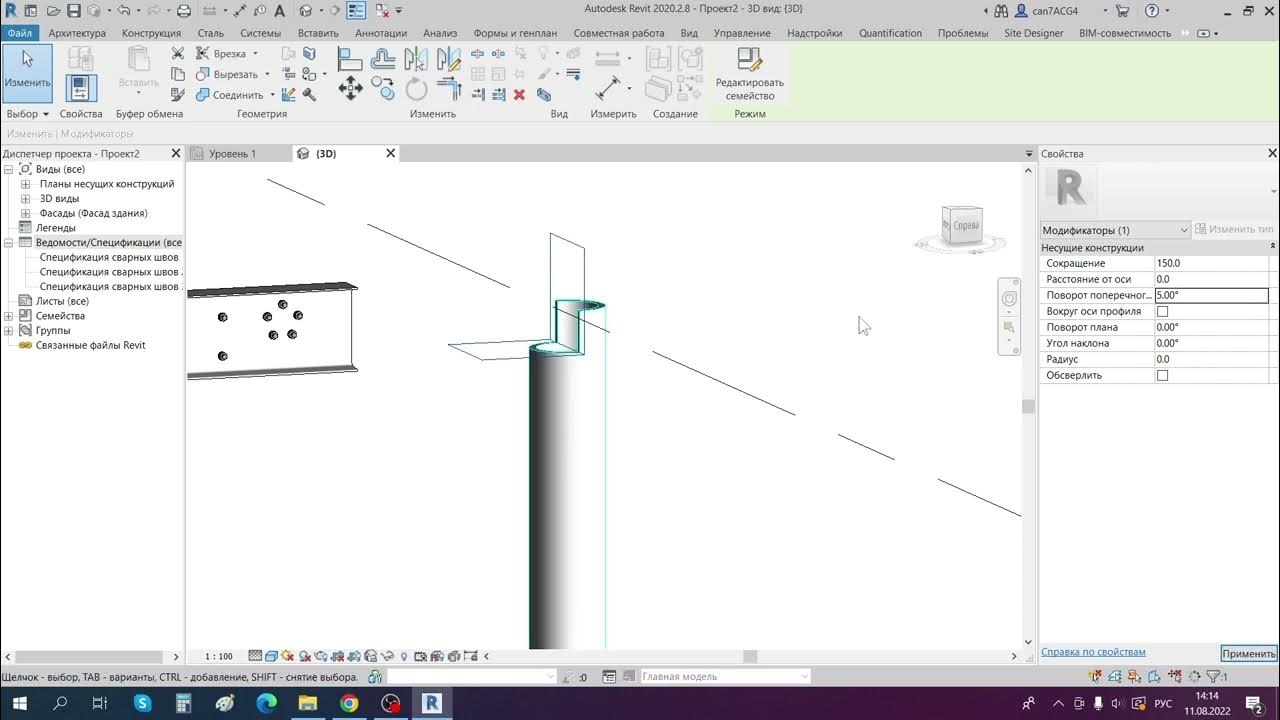Open Chrome from the Windows taskbar
This screenshot has height=720, width=1280.
pyautogui.click(x=349, y=703)
